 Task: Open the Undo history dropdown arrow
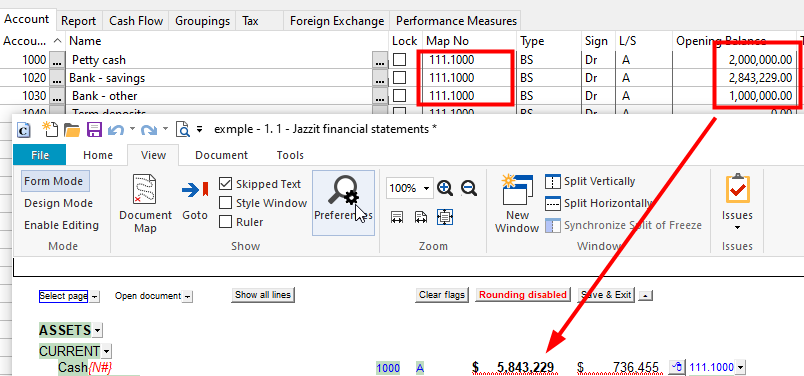click(x=132, y=129)
